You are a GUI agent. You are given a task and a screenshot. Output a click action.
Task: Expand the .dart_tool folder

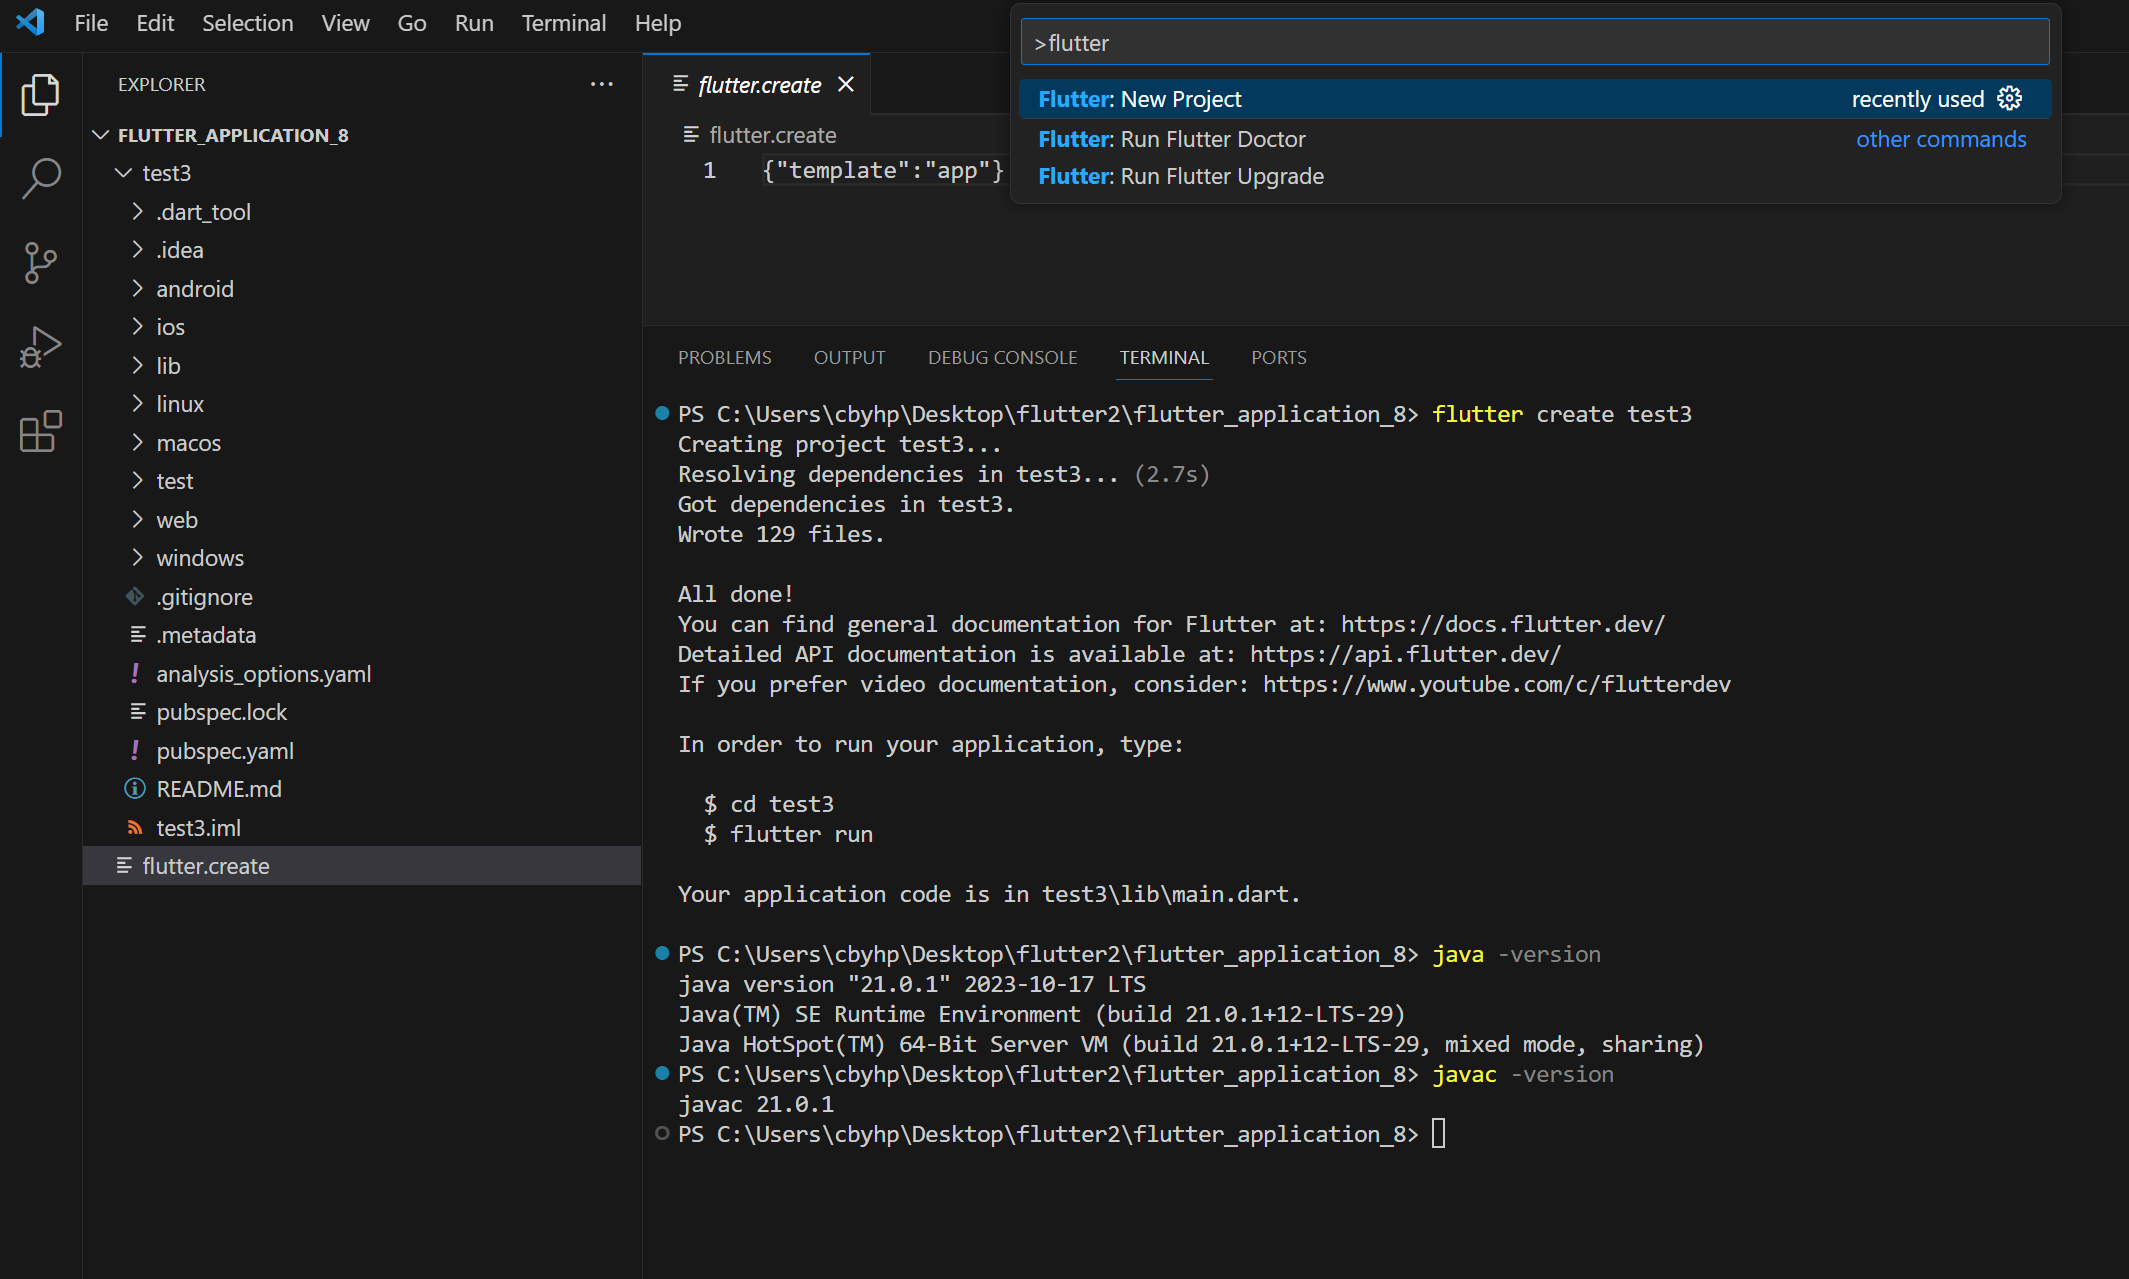pos(137,211)
